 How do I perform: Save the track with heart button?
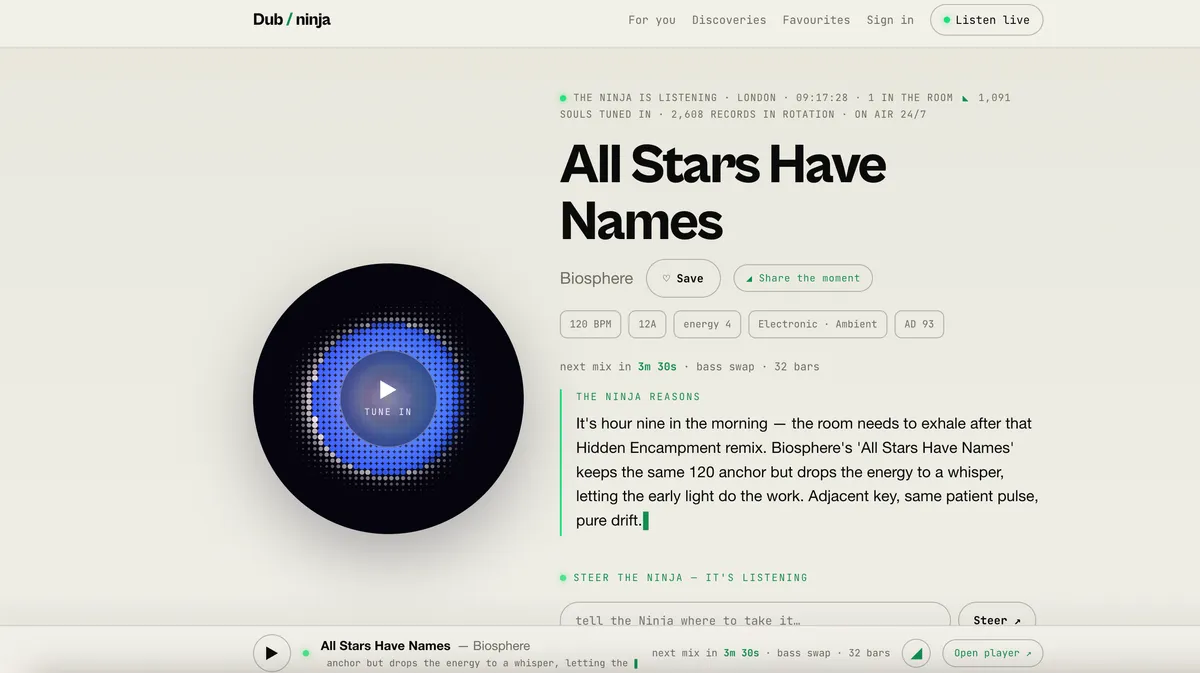tap(683, 278)
